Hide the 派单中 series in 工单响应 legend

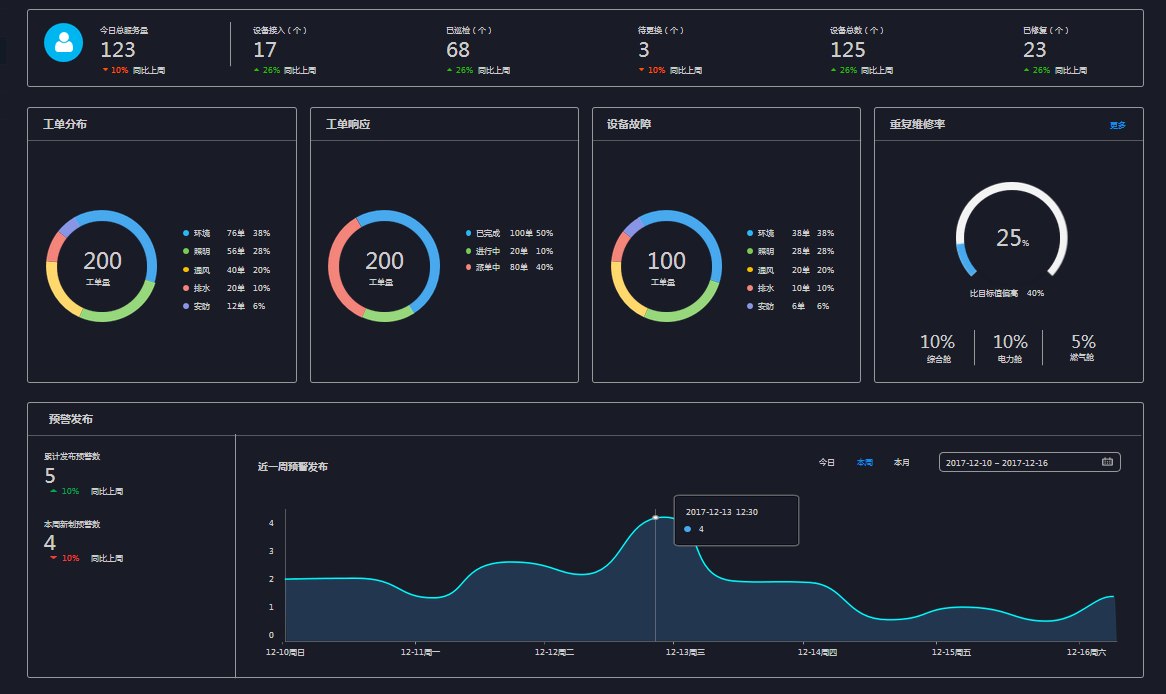click(487, 269)
